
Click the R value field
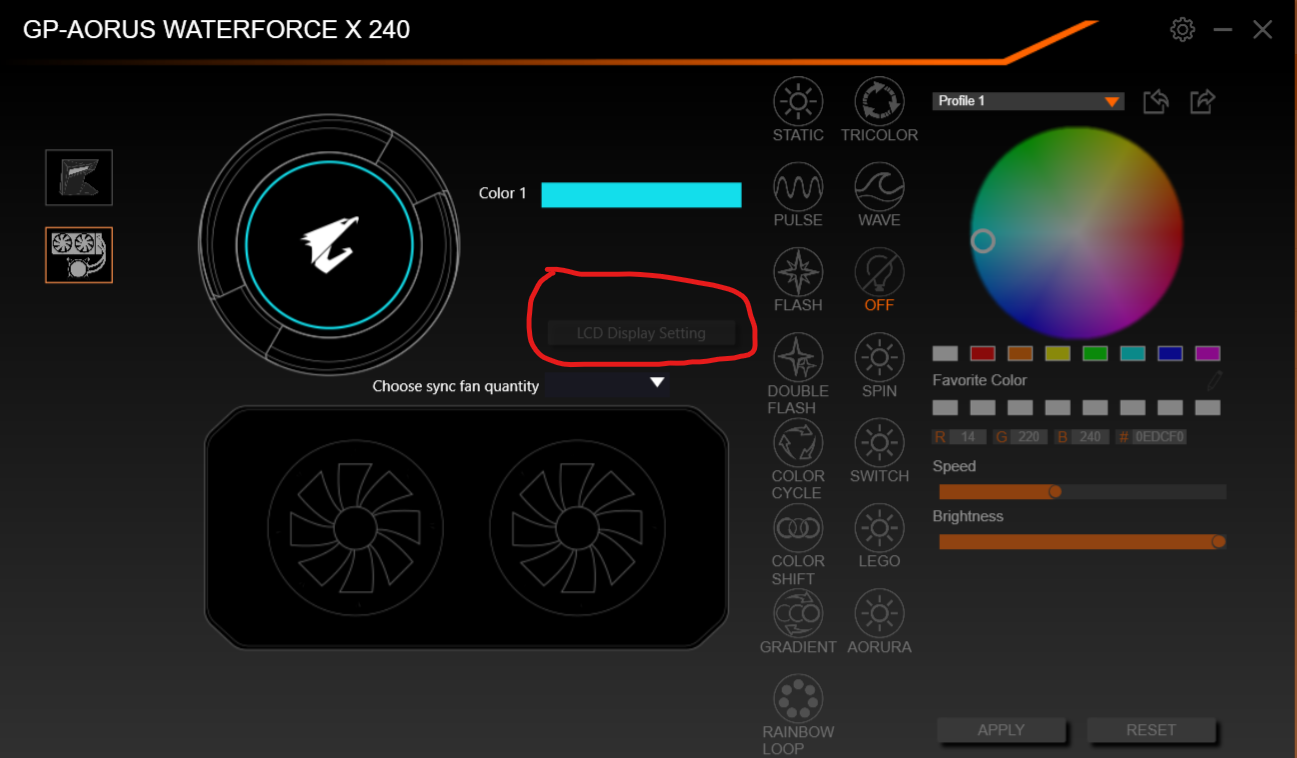pyautogui.click(x=969, y=437)
